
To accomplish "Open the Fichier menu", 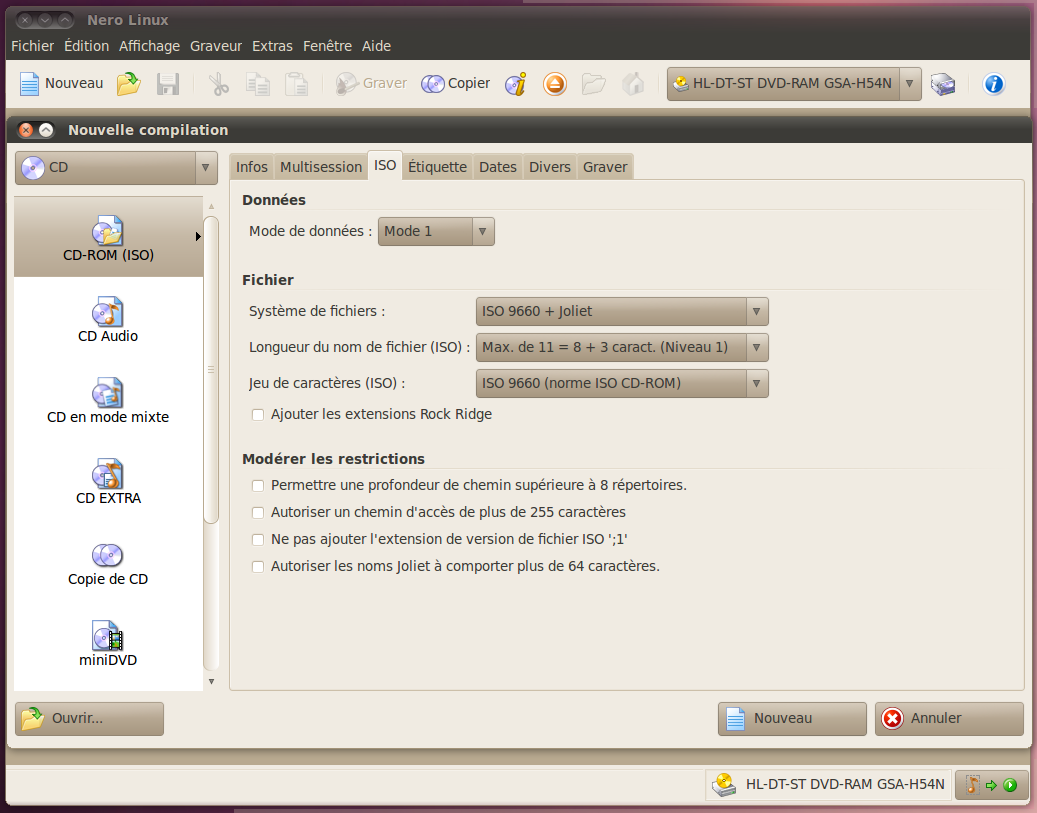I will click(32, 46).
